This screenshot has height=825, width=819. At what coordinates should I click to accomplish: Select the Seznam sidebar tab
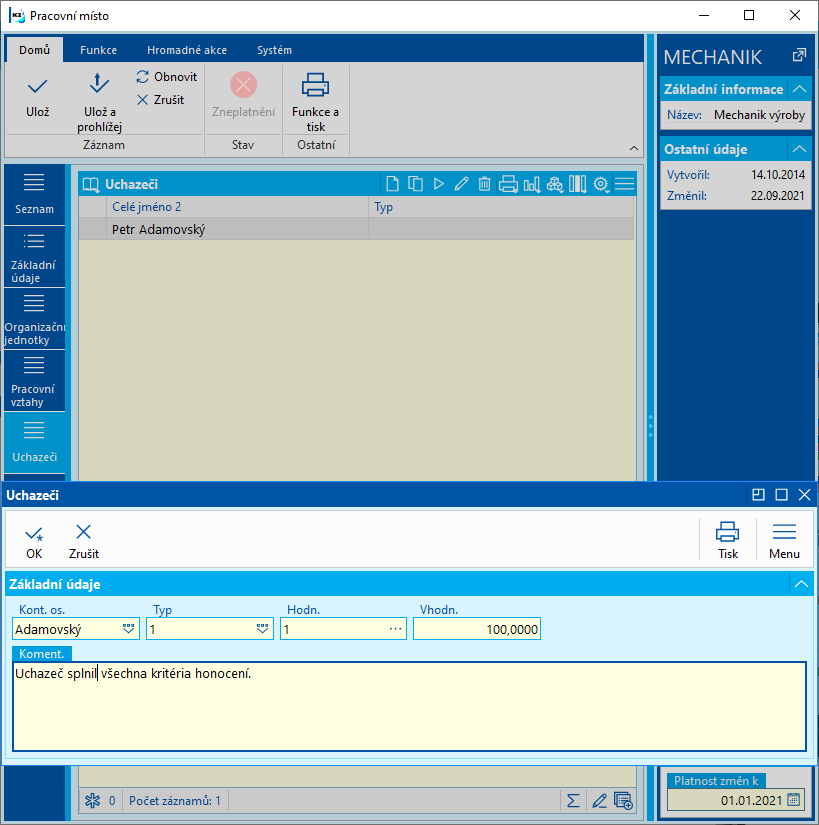click(x=34, y=195)
